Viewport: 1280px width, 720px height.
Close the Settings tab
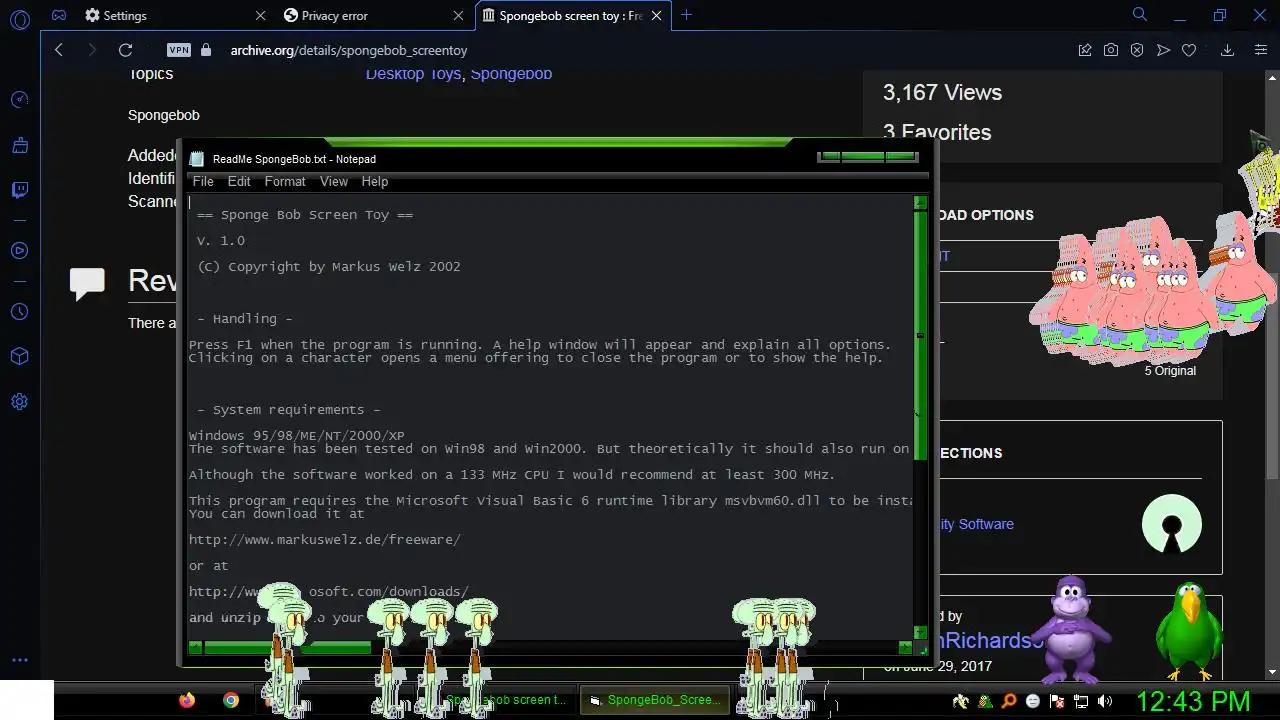click(260, 15)
